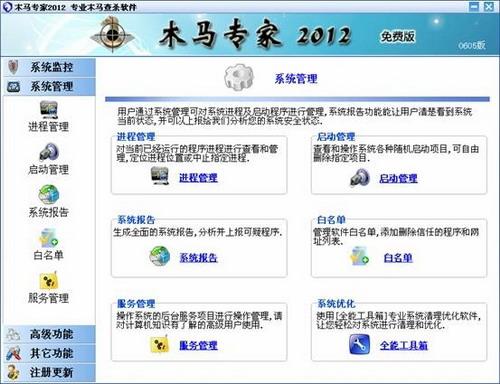Click computer icon beside 进程管理 link
The height and width of the screenshot is (384, 500).
tap(160, 176)
